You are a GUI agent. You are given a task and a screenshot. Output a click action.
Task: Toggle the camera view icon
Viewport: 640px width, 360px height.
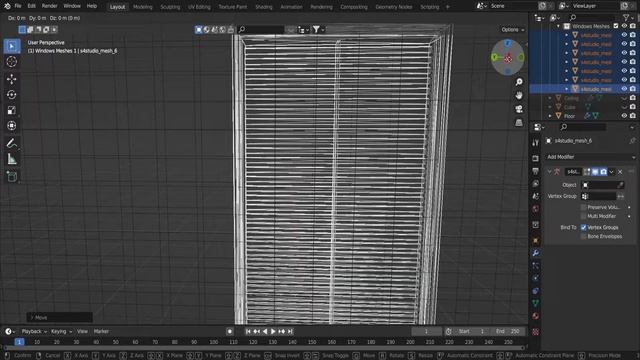pyautogui.click(x=519, y=109)
